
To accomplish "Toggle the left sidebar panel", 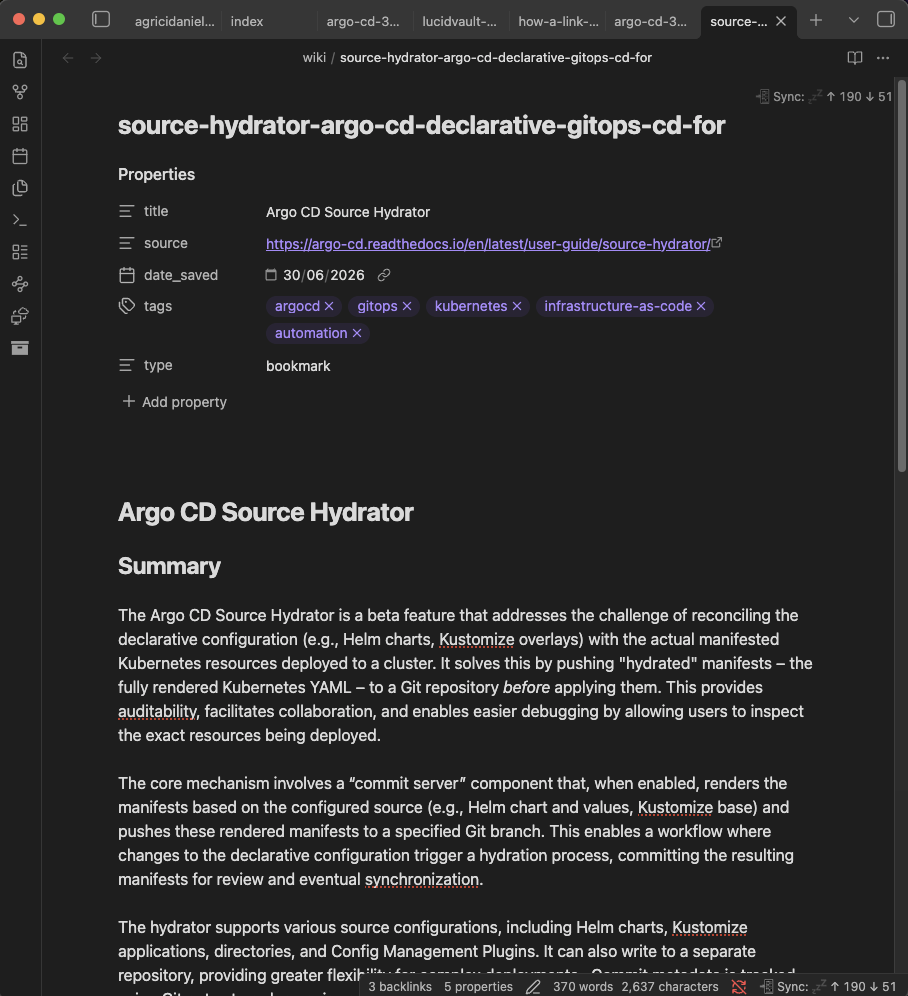I will (101, 20).
